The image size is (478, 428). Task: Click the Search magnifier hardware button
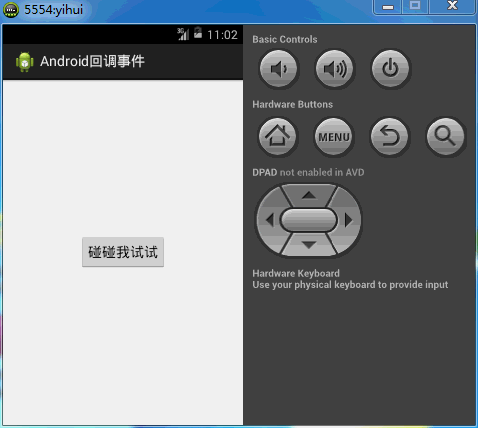pos(446,136)
